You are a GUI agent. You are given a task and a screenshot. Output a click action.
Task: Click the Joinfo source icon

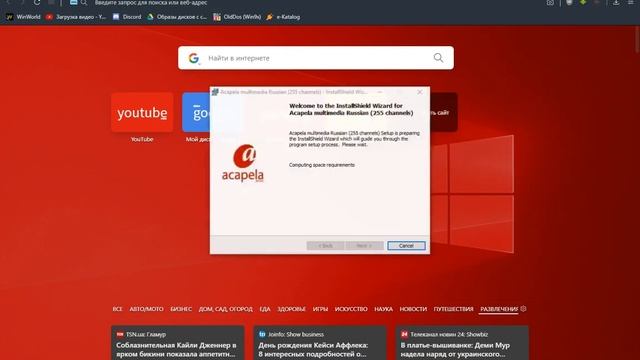click(262, 334)
